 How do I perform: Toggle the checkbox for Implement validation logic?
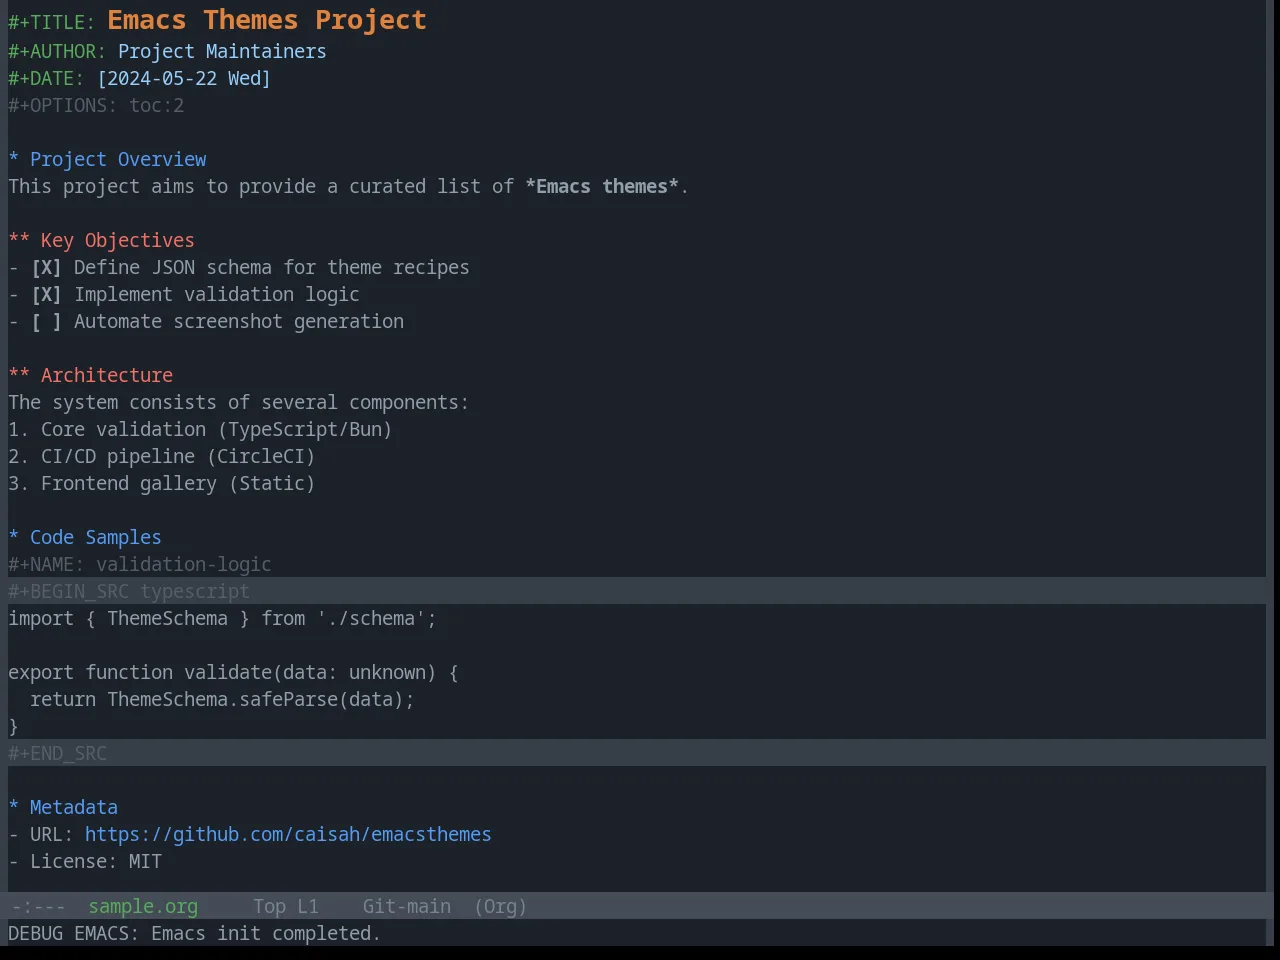(x=46, y=294)
